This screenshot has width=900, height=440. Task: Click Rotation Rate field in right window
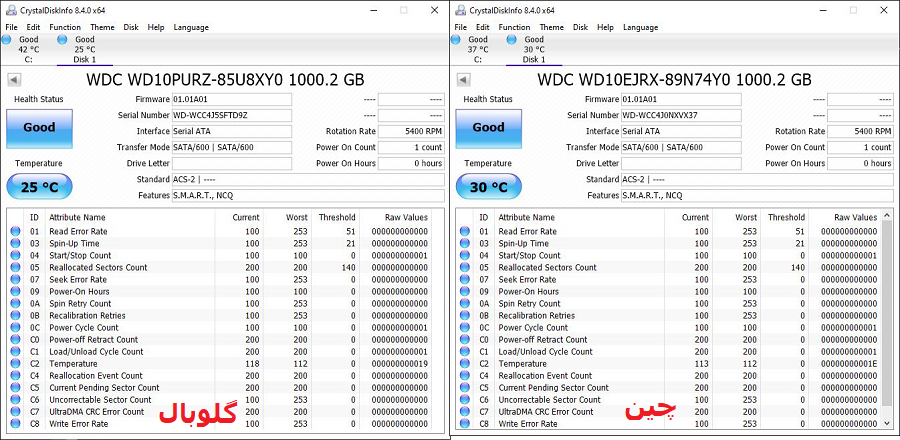860,131
